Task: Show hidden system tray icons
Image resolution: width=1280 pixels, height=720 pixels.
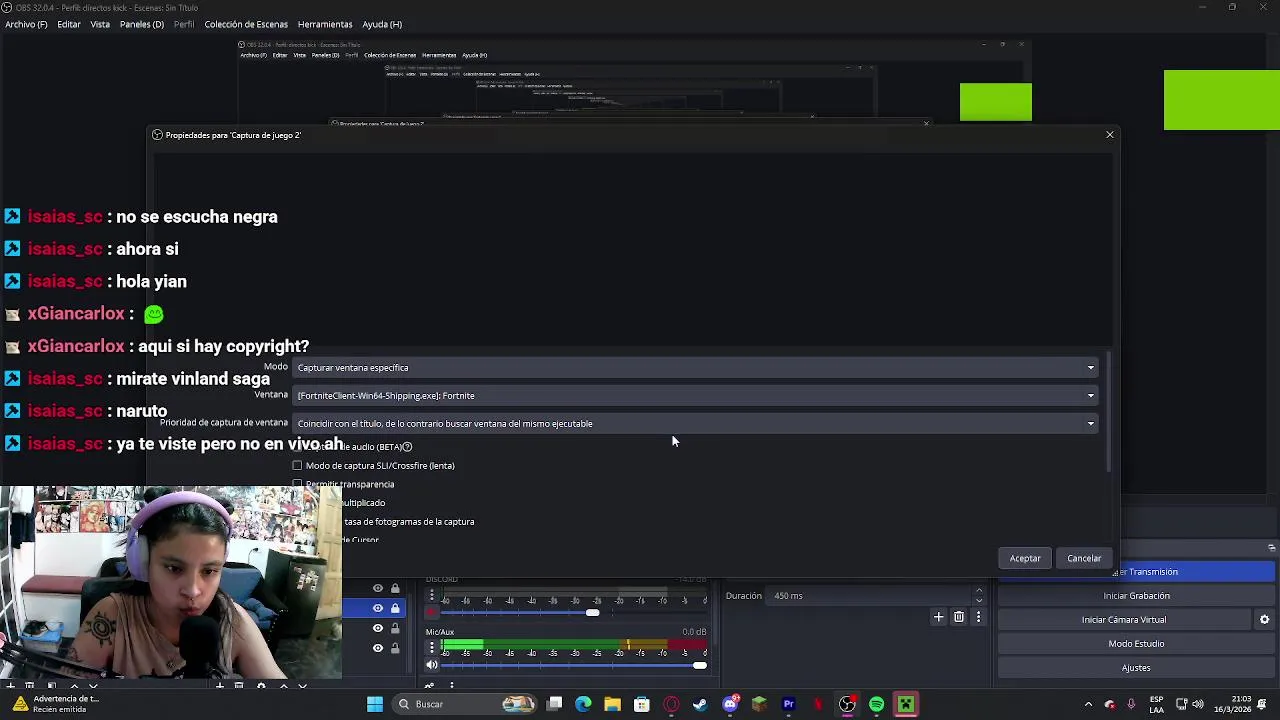Action: point(1088,705)
